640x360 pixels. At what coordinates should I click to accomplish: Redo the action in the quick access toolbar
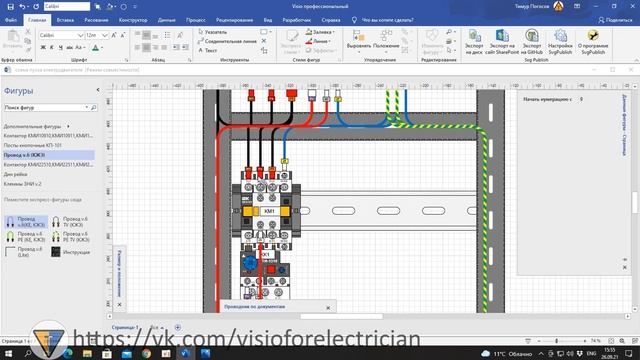[x=36, y=7]
